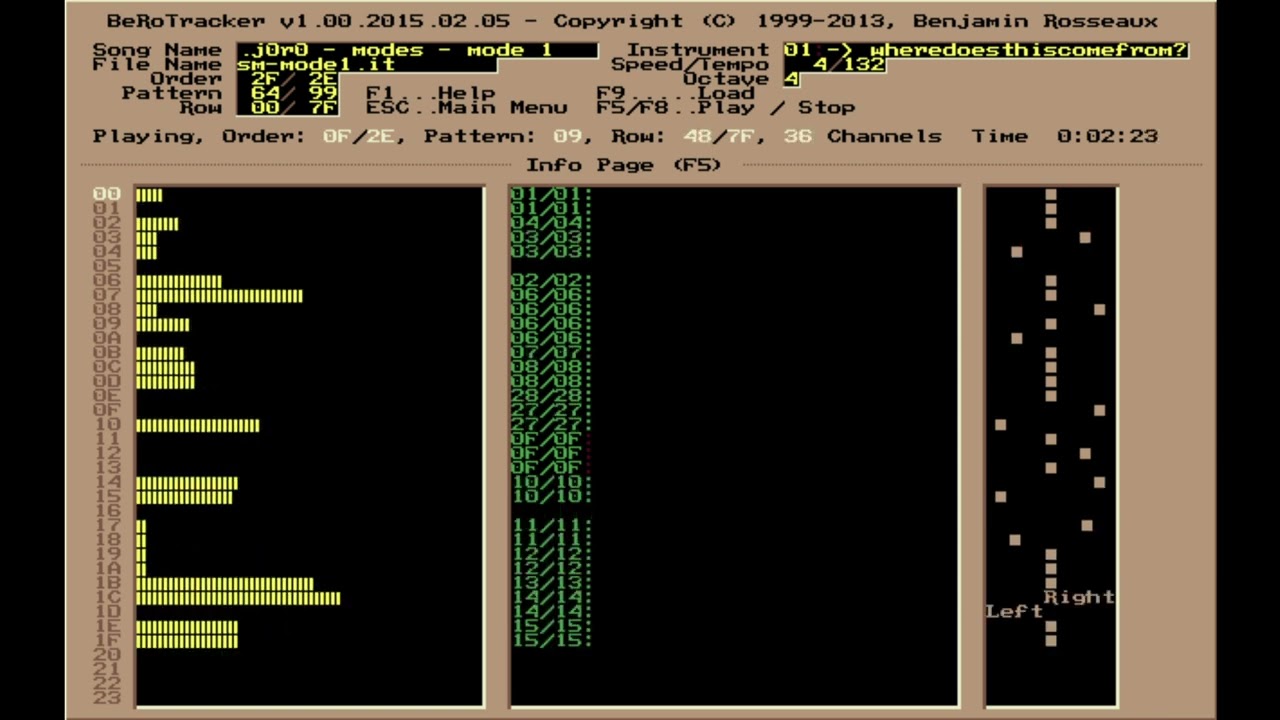Click the F9 Load option
This screenshot has height=720, width=1280.
pos(675,93)
